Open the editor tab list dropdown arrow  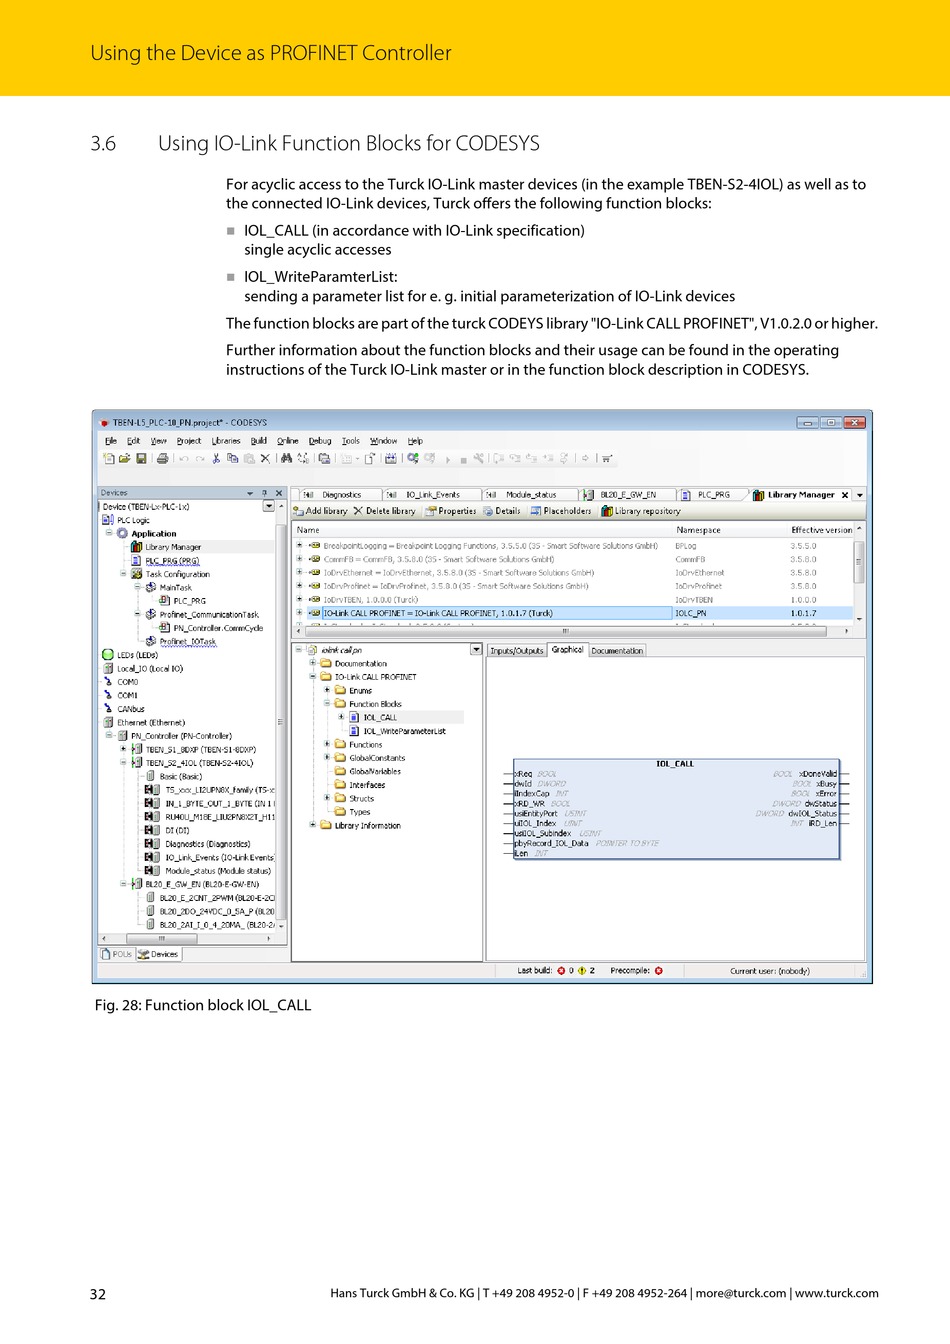[860, 495]
